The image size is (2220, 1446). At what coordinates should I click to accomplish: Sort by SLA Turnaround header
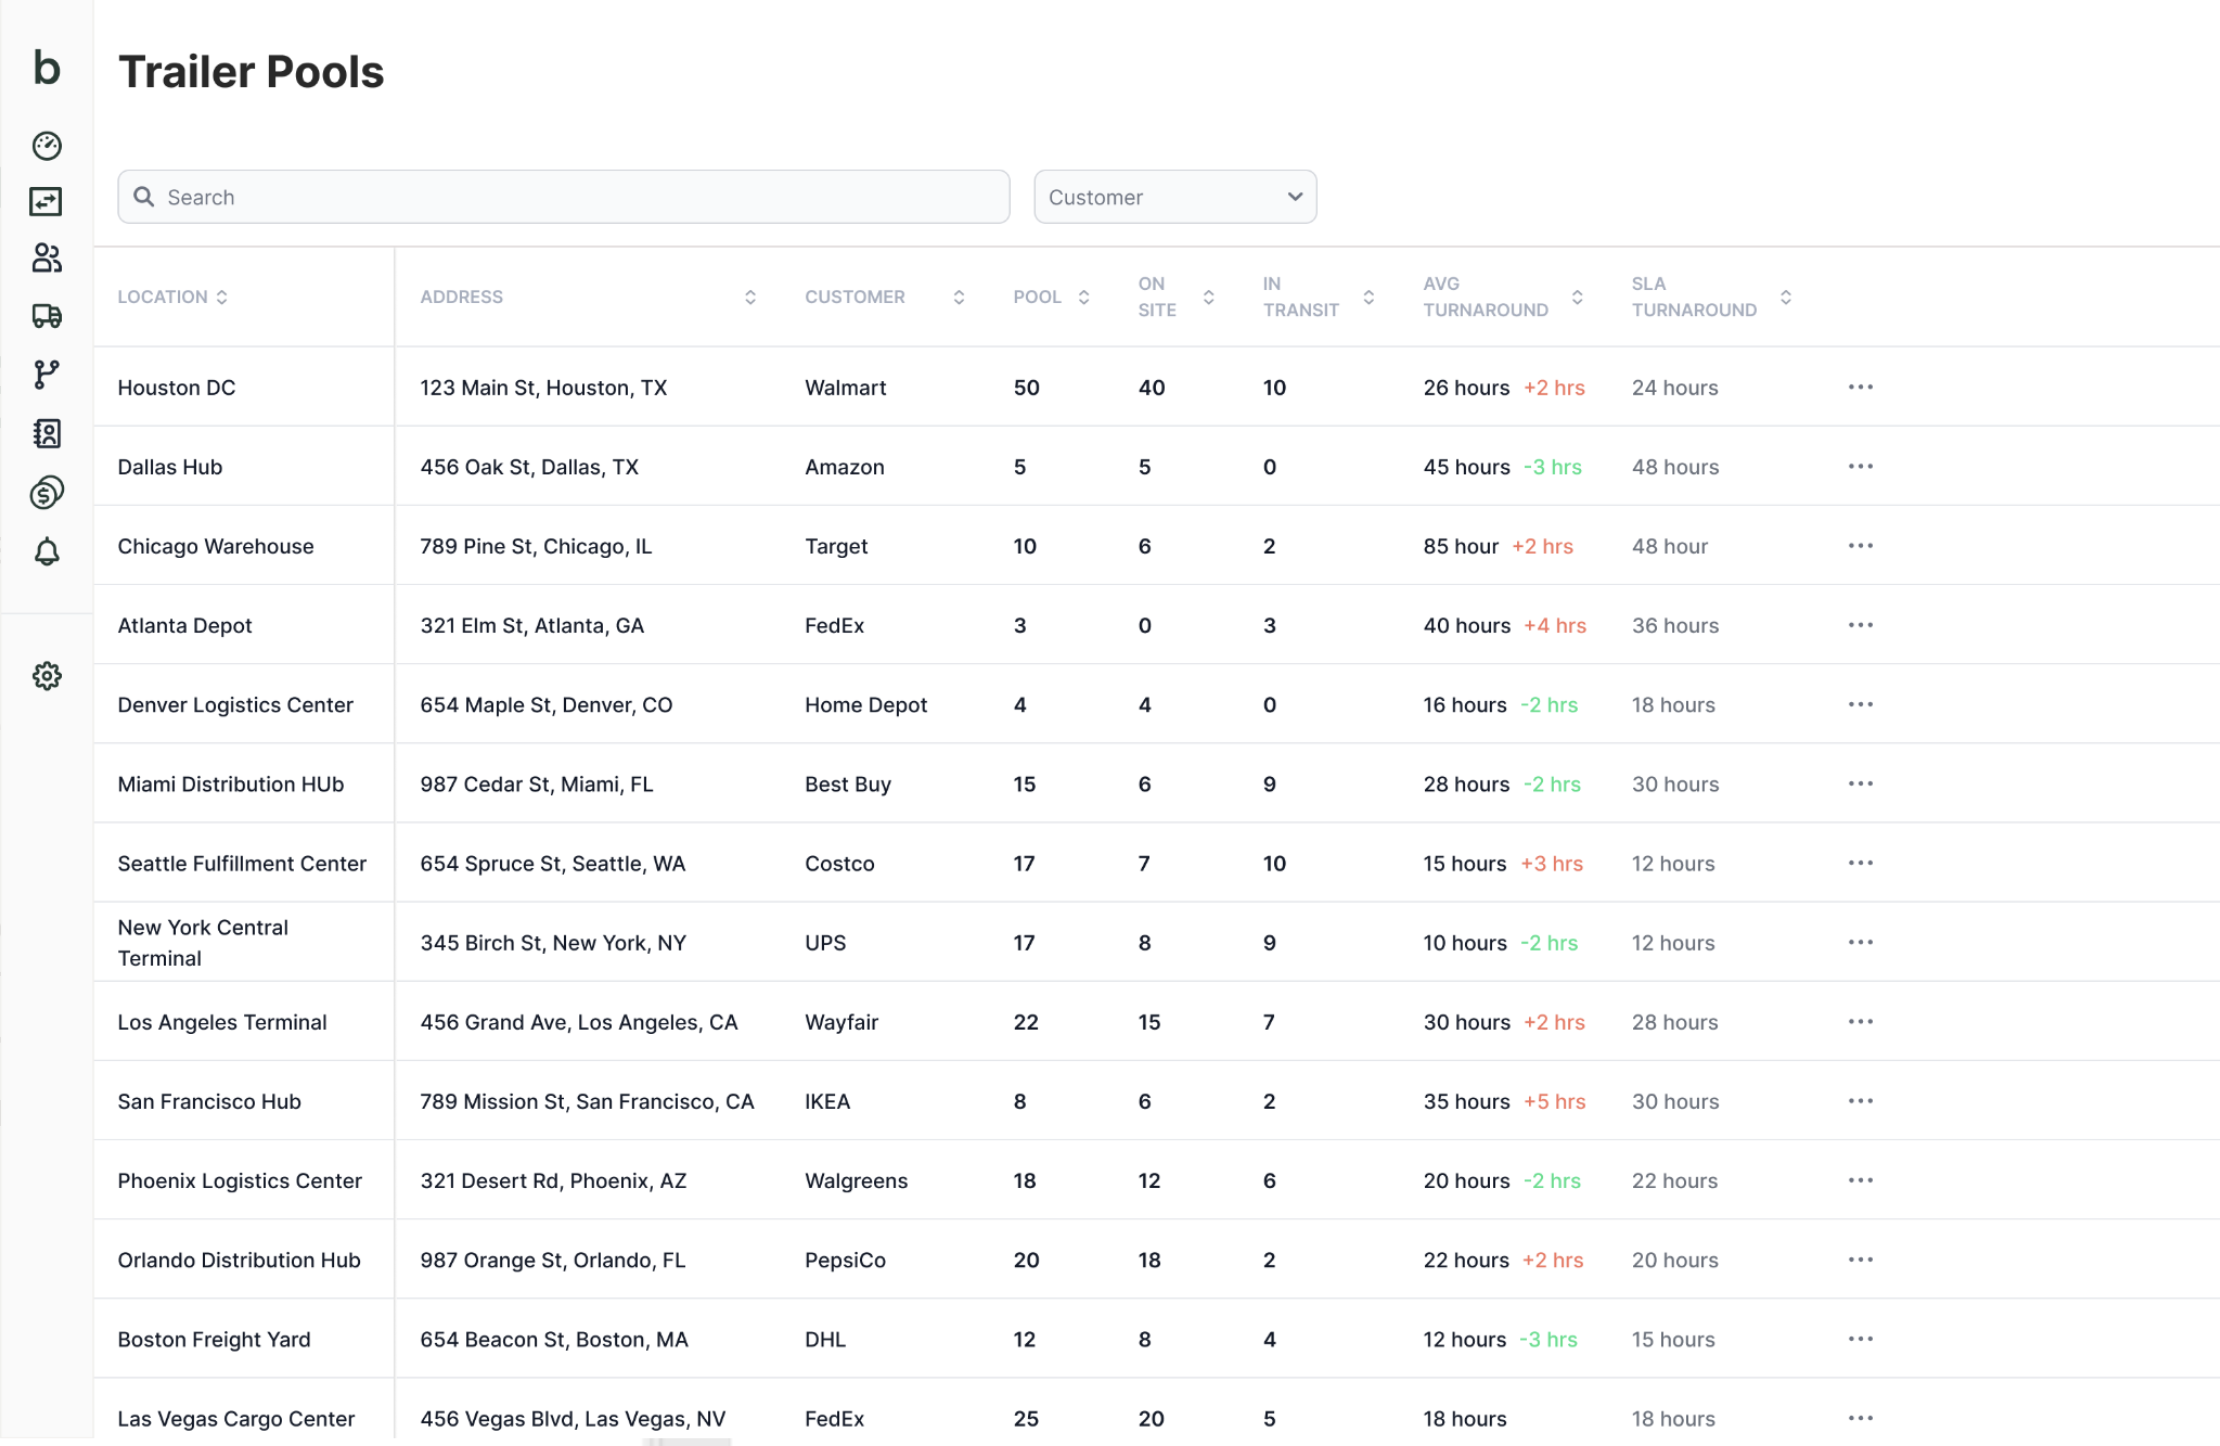pos(1785,297)
